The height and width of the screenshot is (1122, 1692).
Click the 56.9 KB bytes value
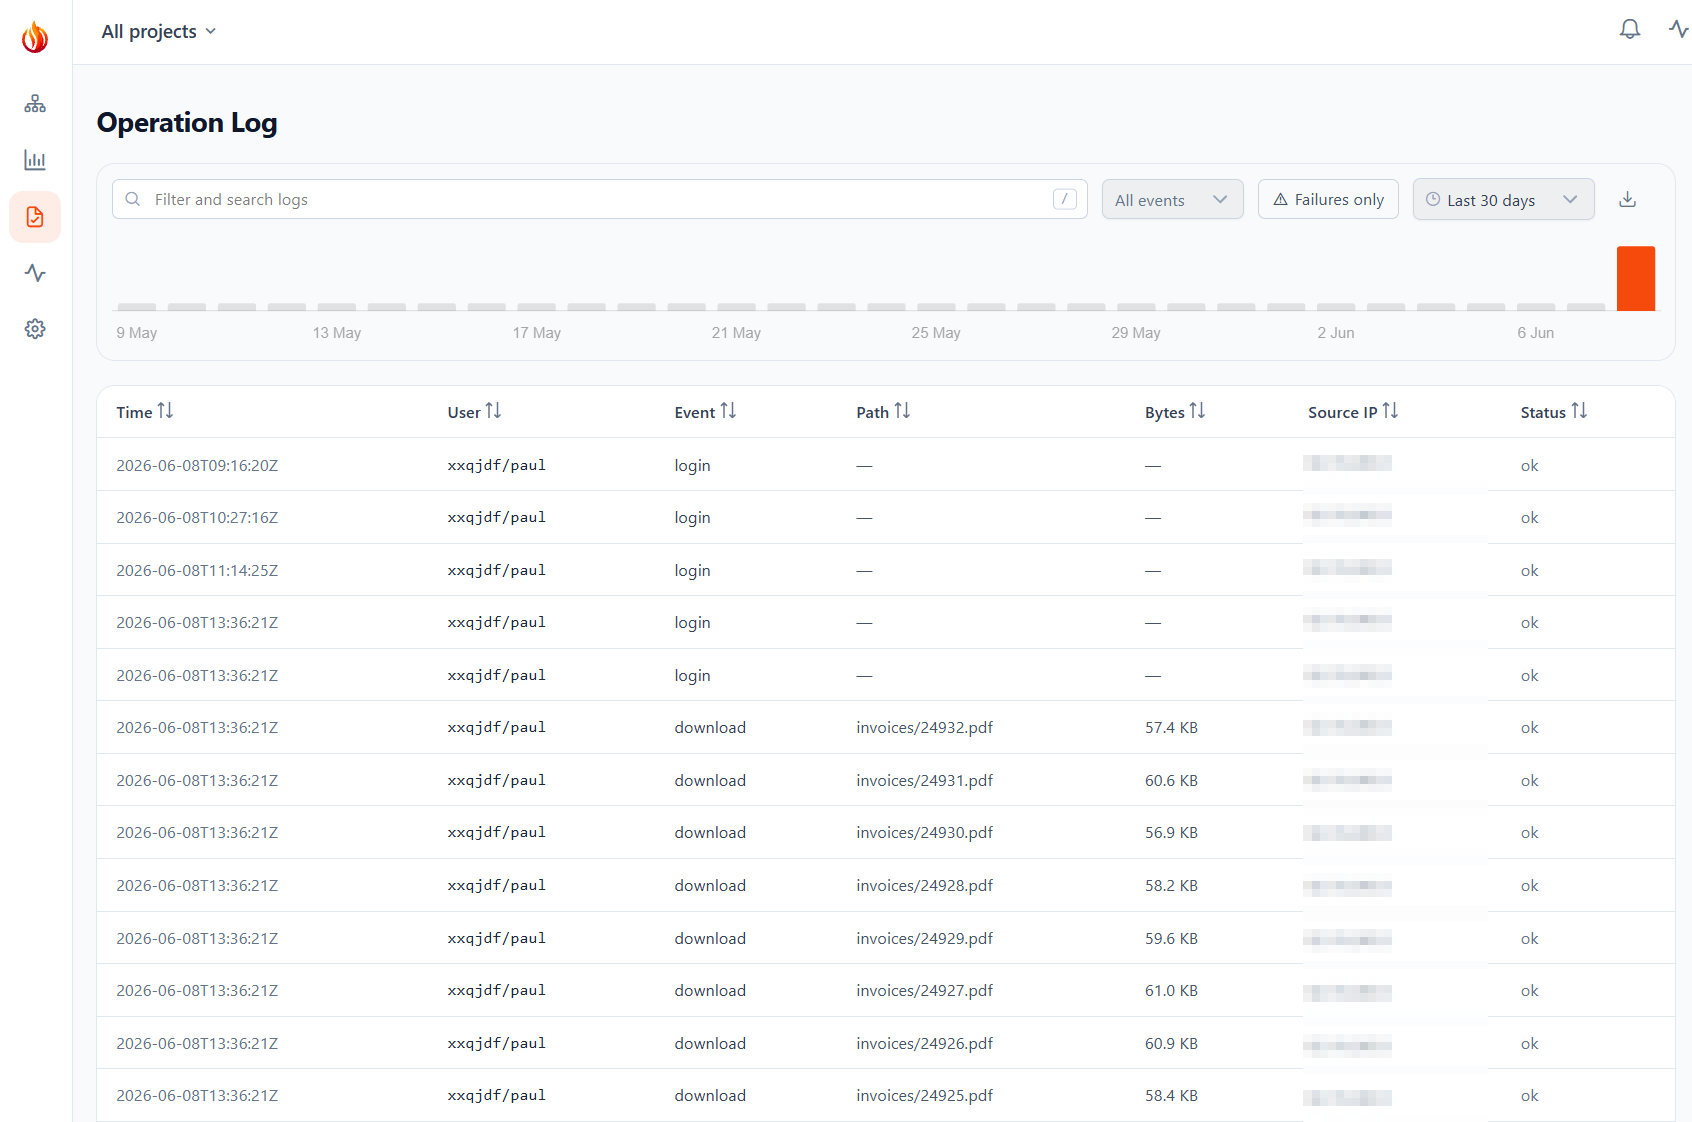1171,832
